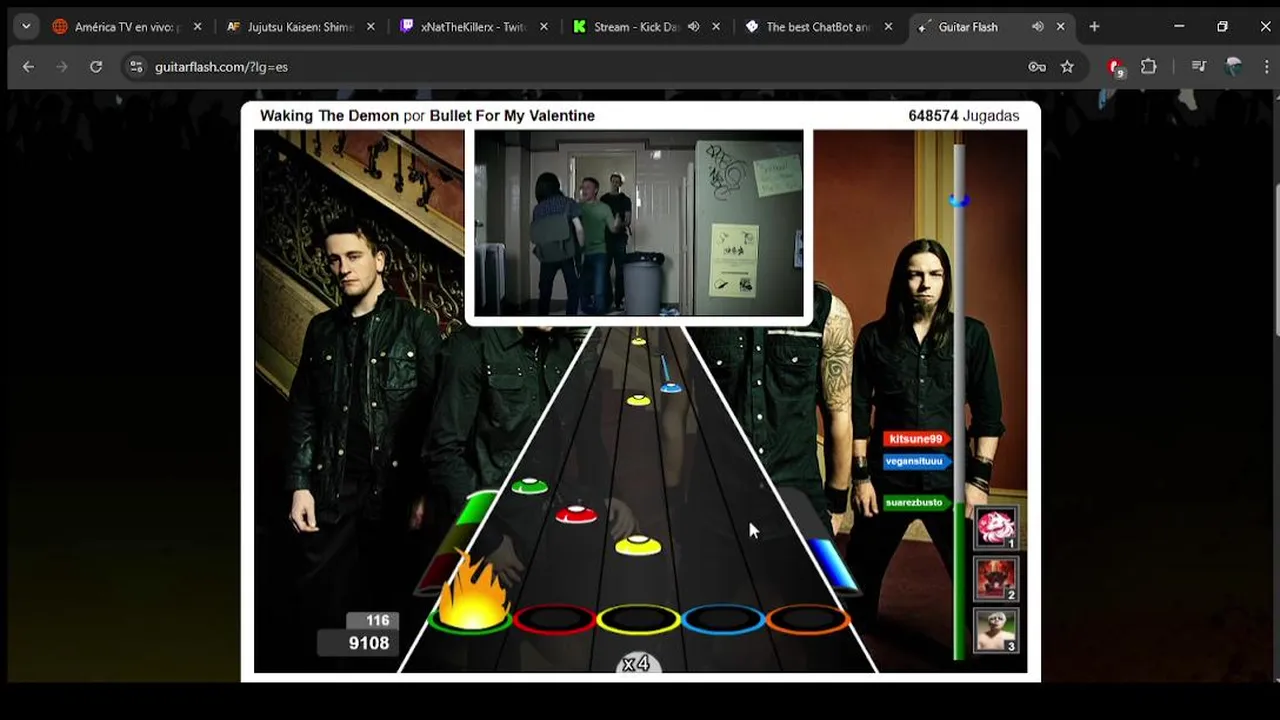Close the América TV en vivo tab
The image size is (1280, 720).
click(x=197, y=27)
